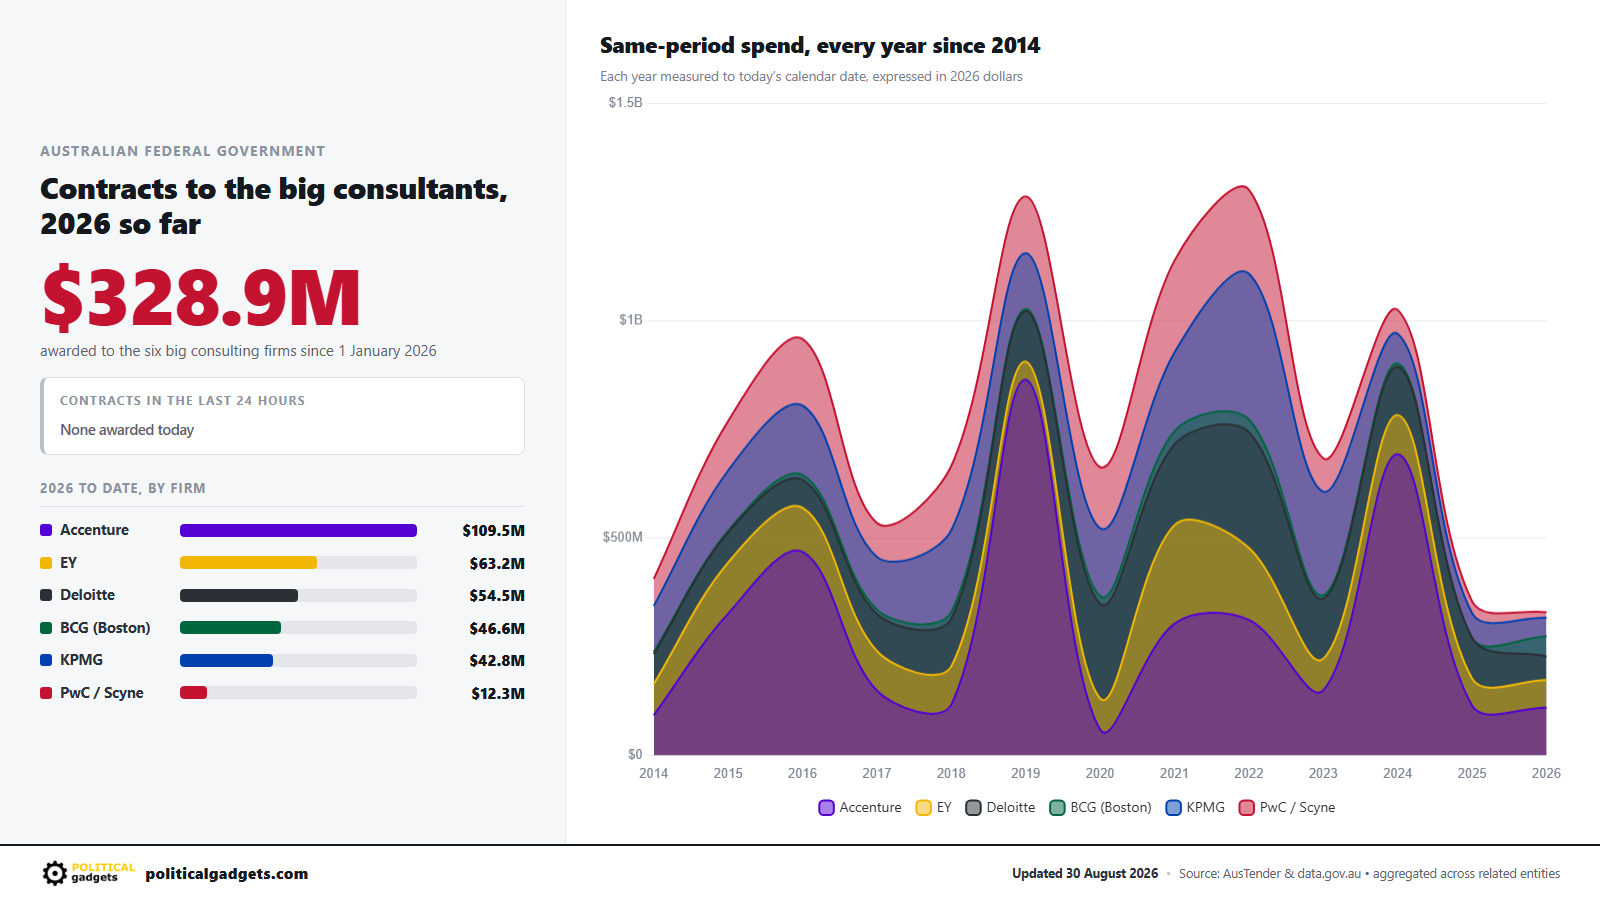
Task: Select the PwC / Scyne red bar in firm list
Action: coord(193,693)
